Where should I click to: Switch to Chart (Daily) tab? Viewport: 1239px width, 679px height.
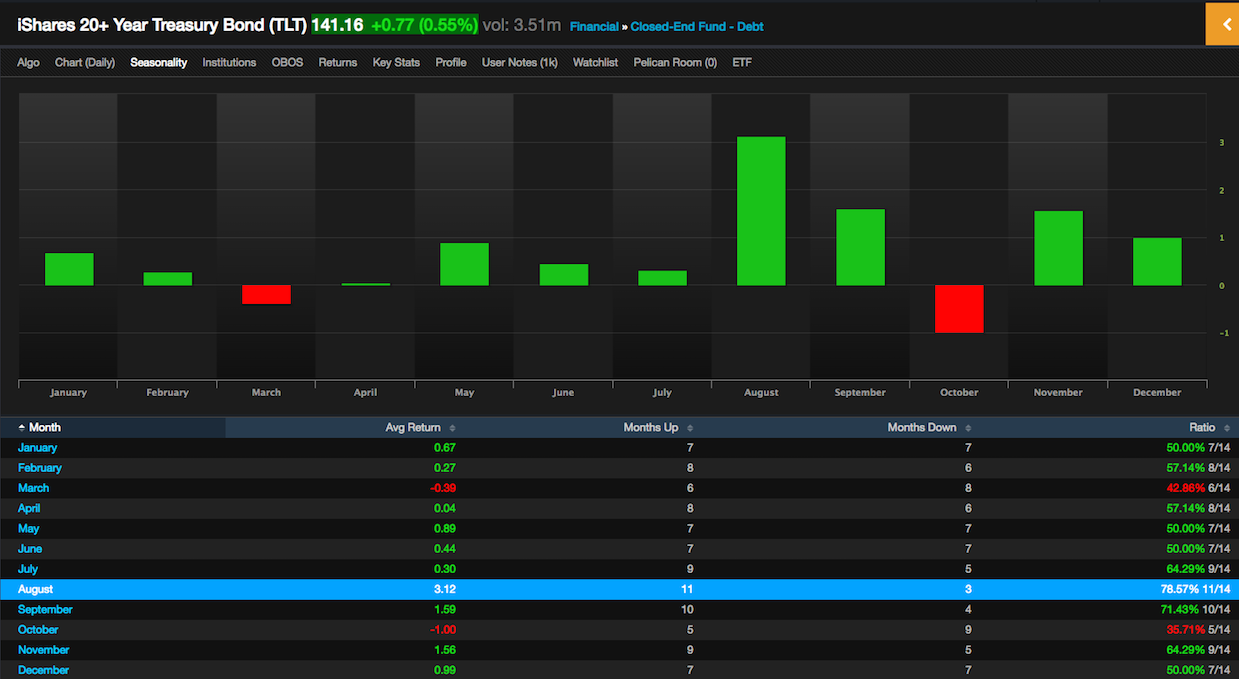85,62
